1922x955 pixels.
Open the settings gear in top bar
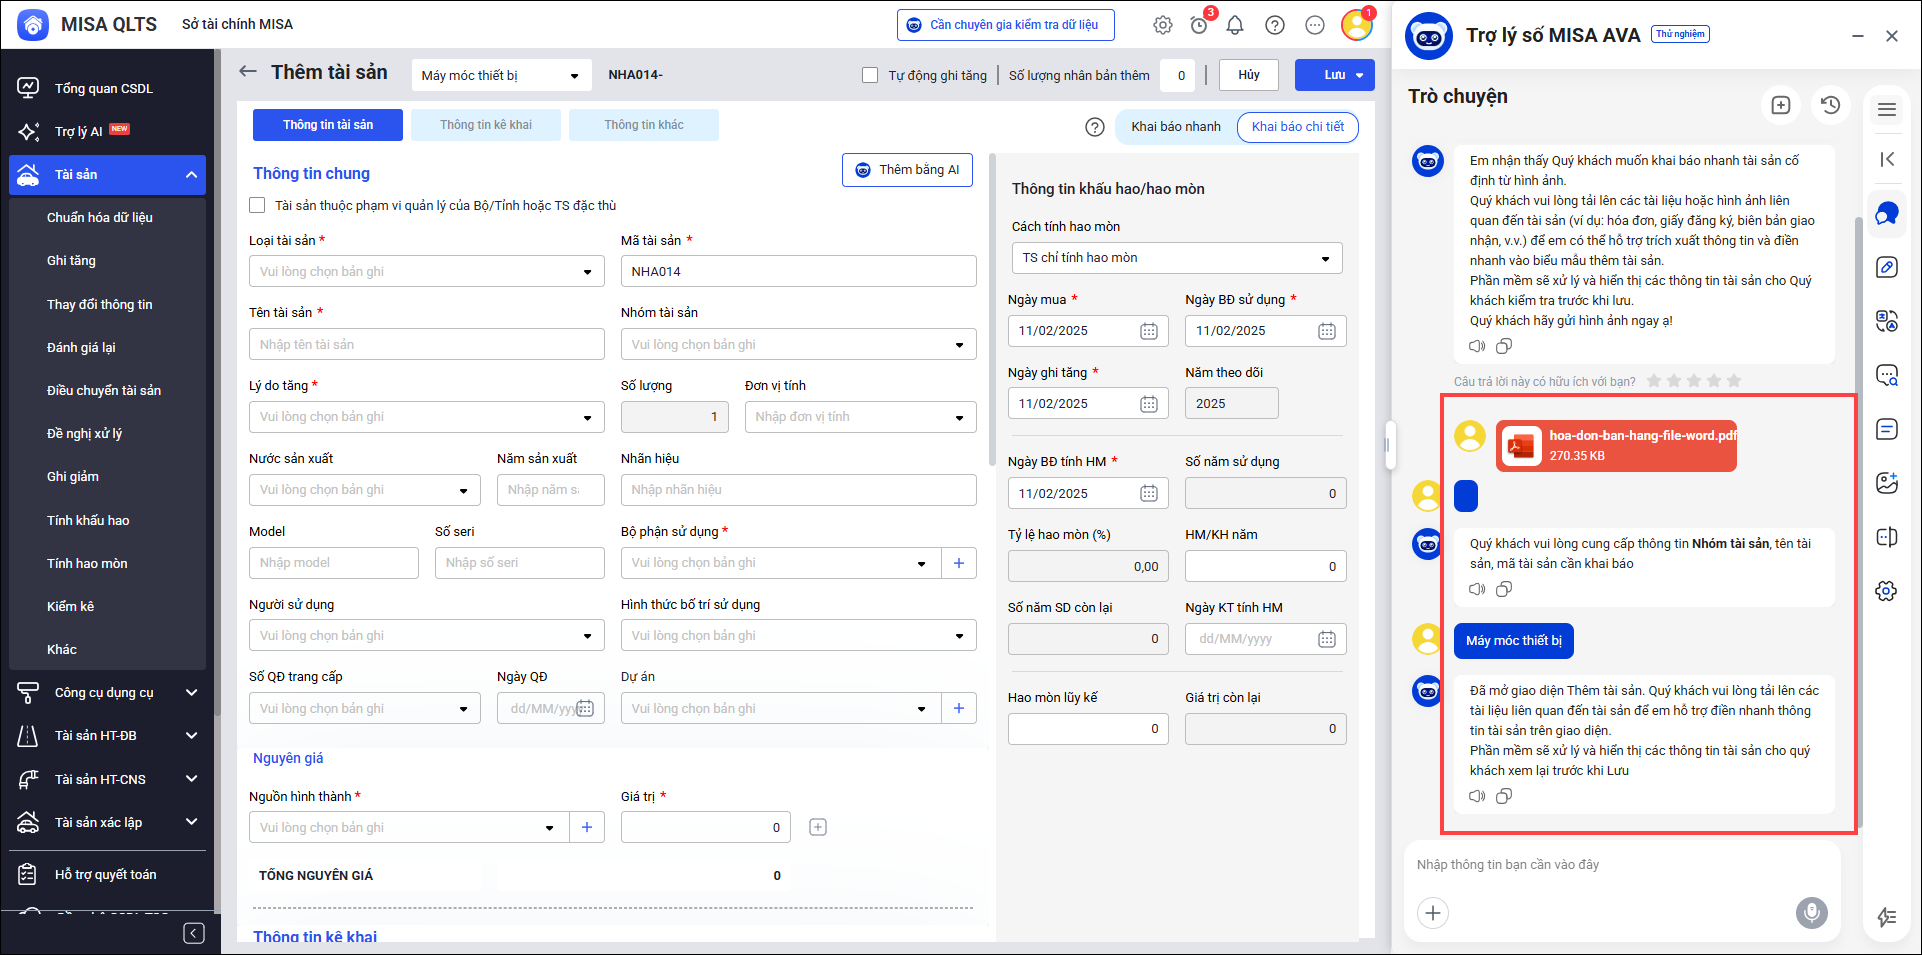pyautogui.click(x=1162, y=25)
